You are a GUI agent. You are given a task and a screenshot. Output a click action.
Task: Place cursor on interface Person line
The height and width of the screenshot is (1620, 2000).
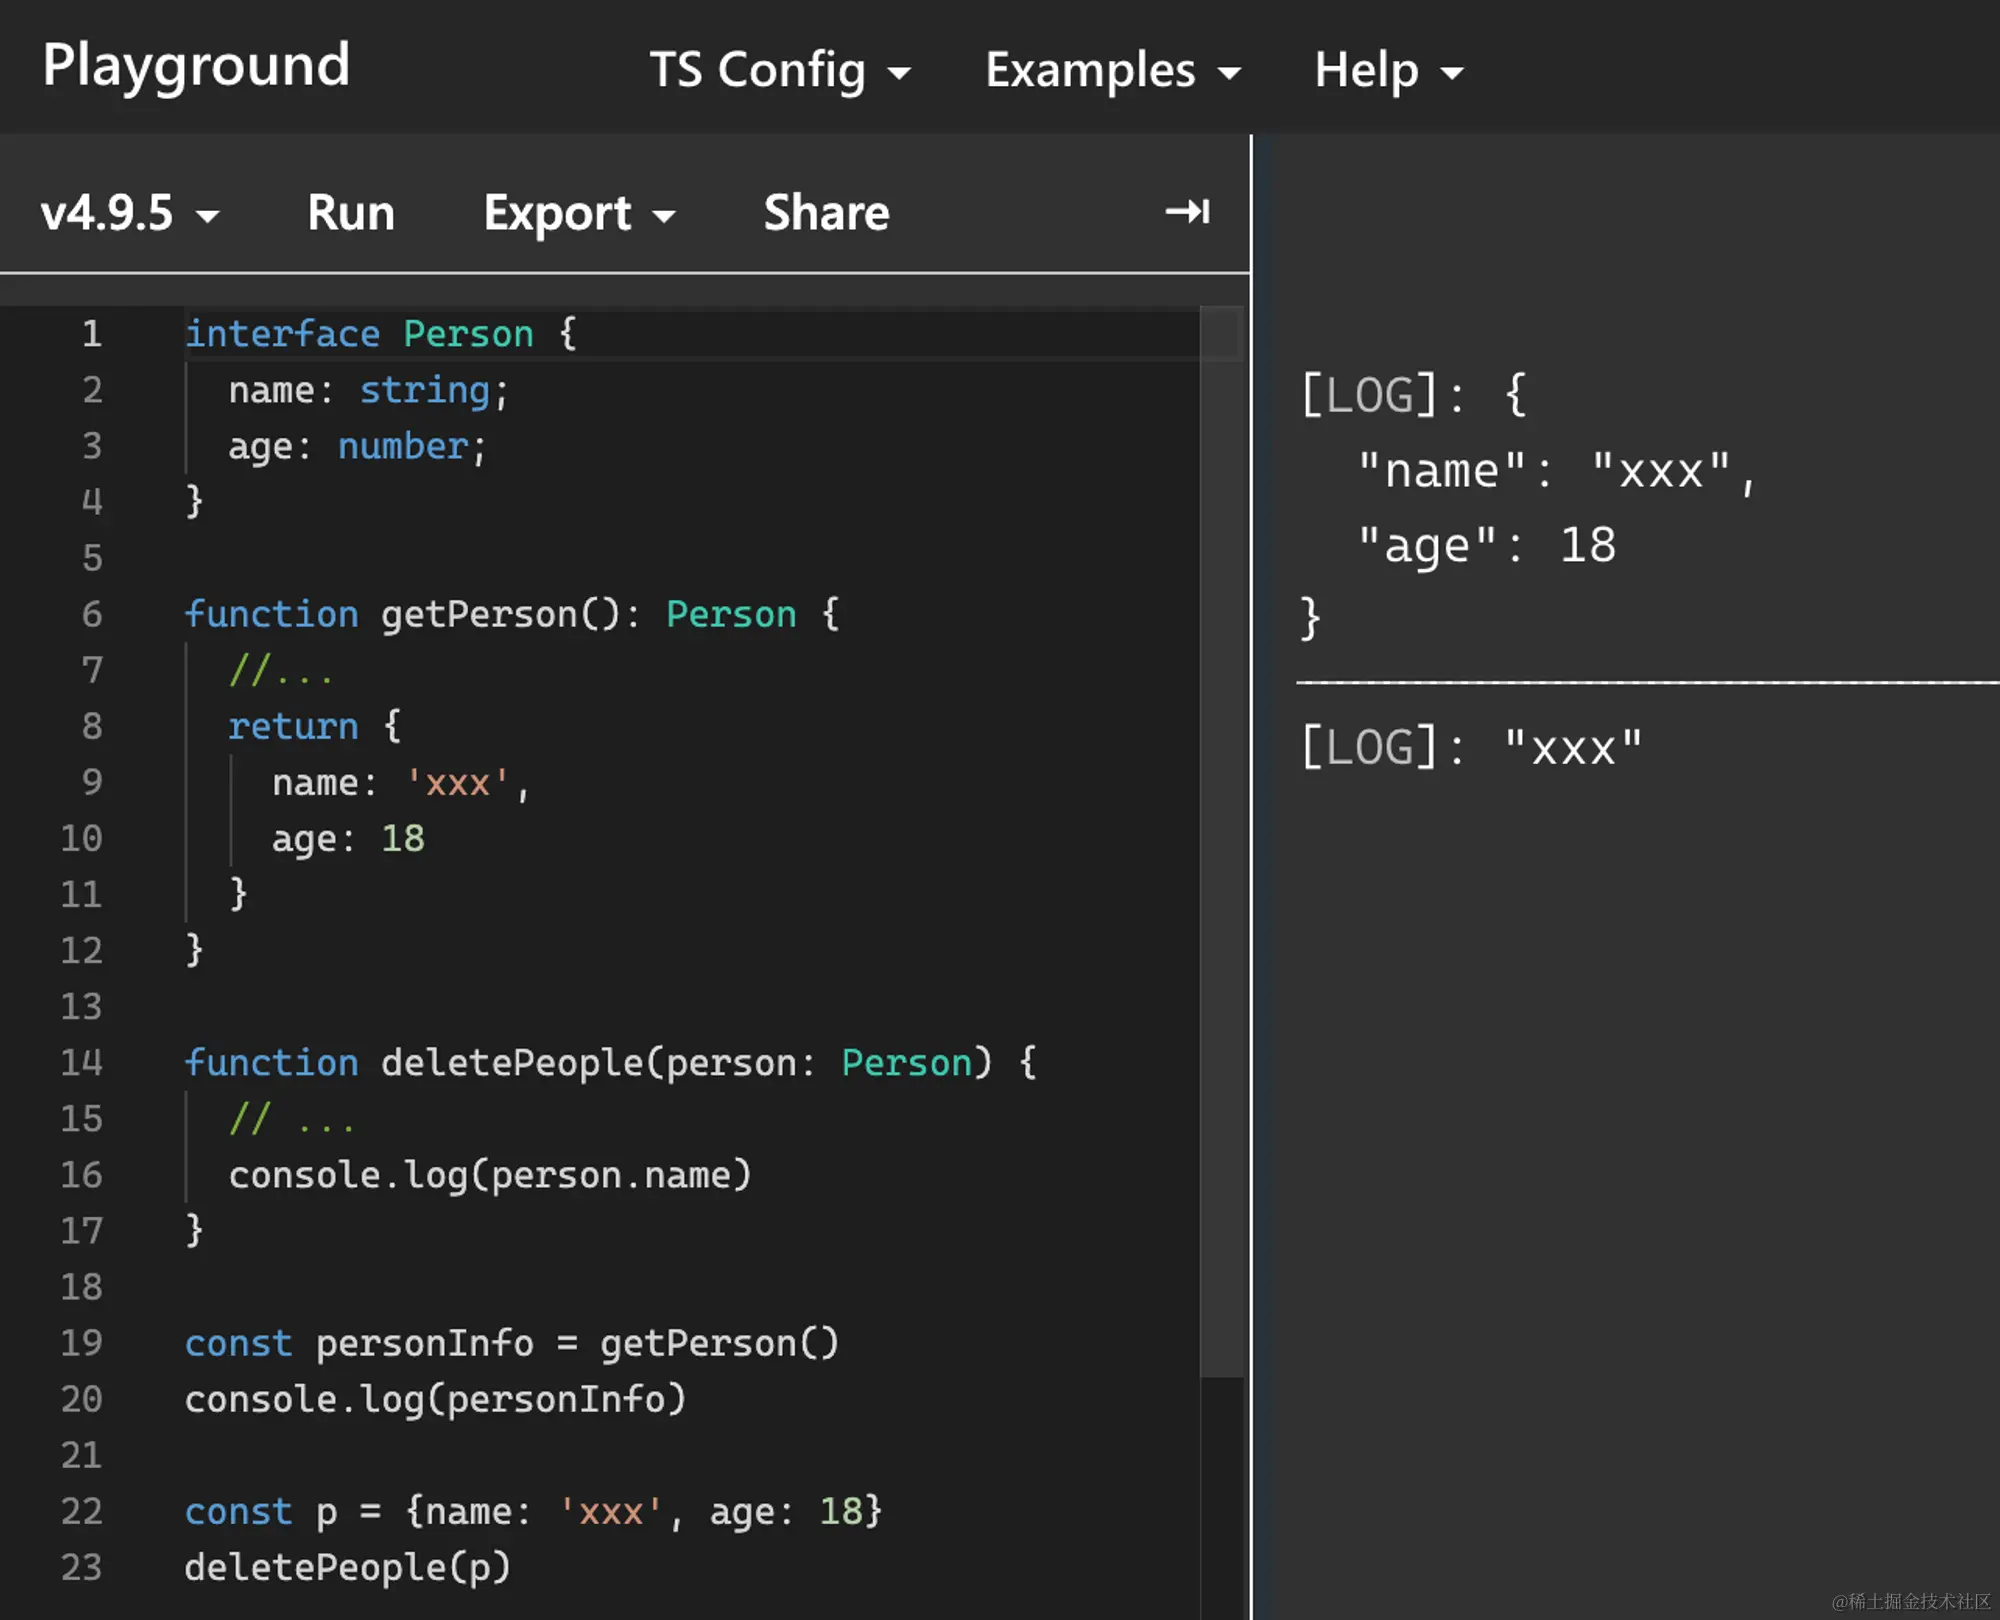[380, 334]
